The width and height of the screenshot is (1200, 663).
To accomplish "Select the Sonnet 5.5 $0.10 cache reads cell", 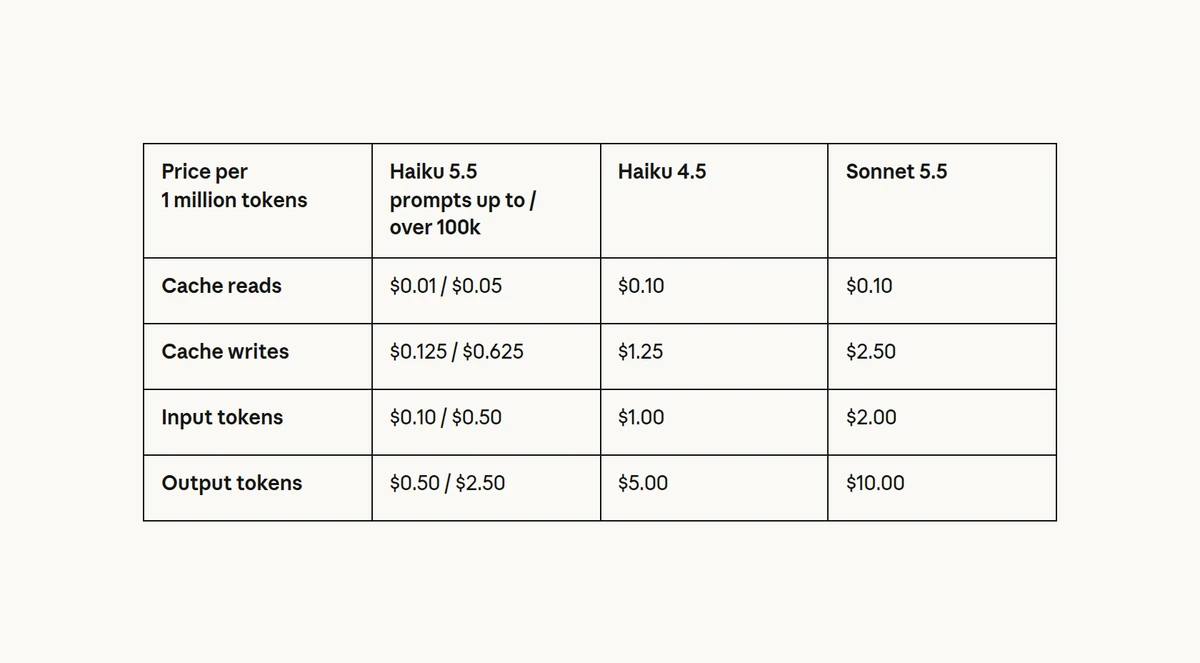I will click(942, 291).
